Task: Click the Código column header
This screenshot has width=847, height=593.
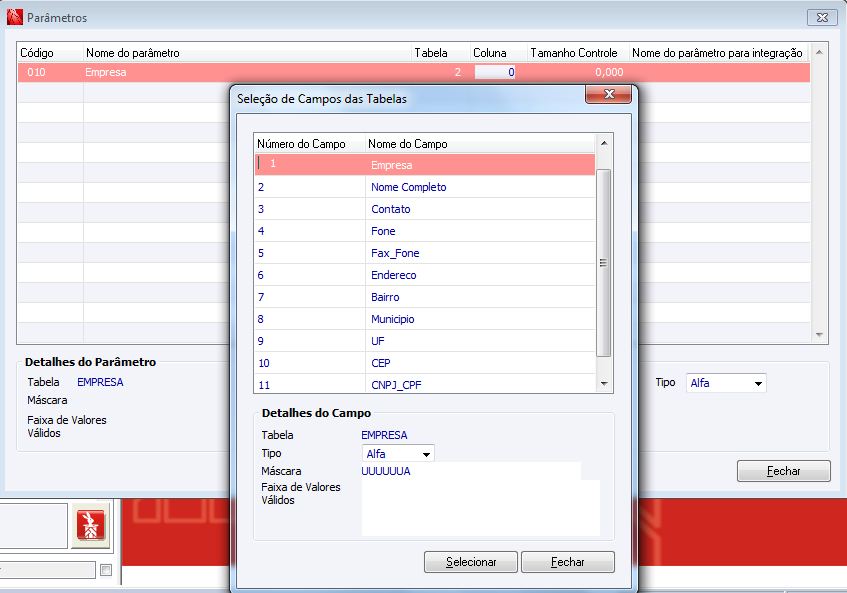Action: (50, 53)
